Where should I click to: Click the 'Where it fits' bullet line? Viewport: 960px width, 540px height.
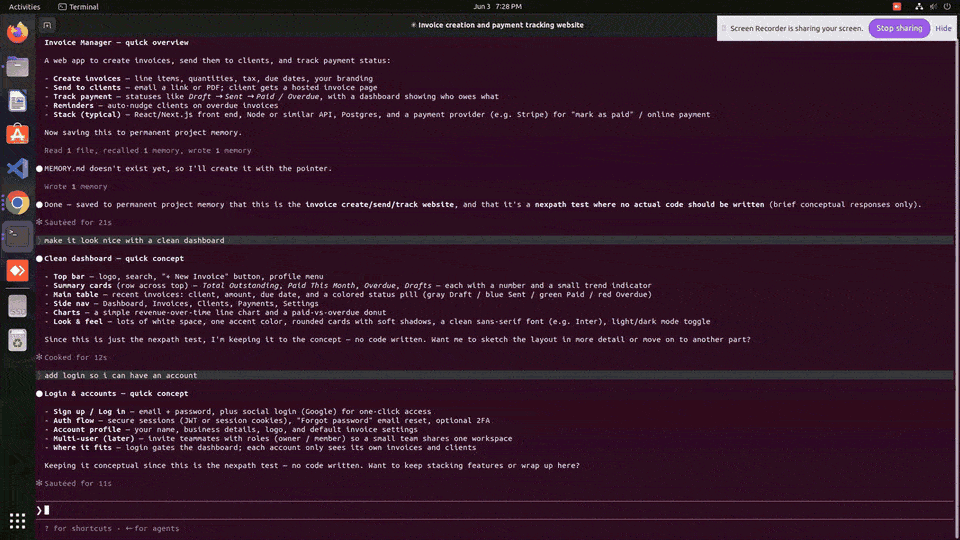[x=260, y=448]
